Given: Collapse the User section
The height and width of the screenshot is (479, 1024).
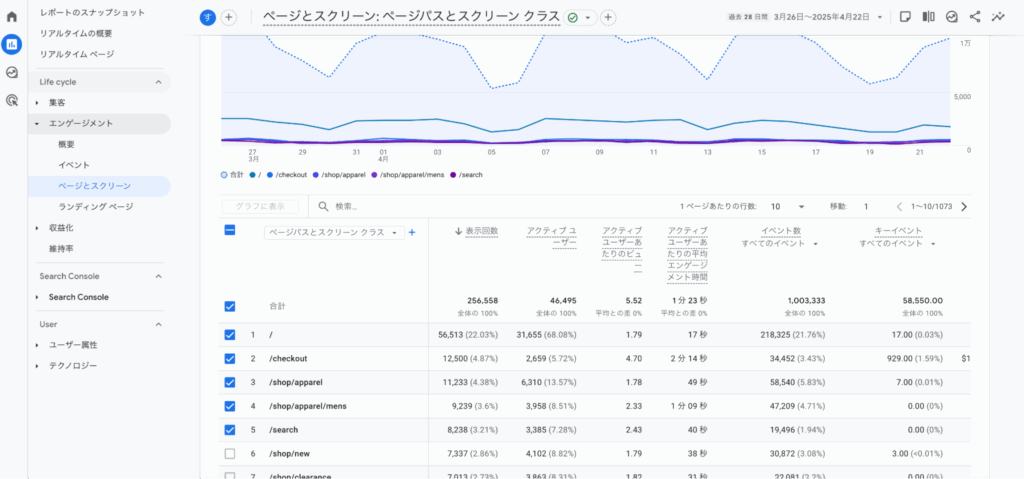Looking at the screenshot, I should pos(158,324).
